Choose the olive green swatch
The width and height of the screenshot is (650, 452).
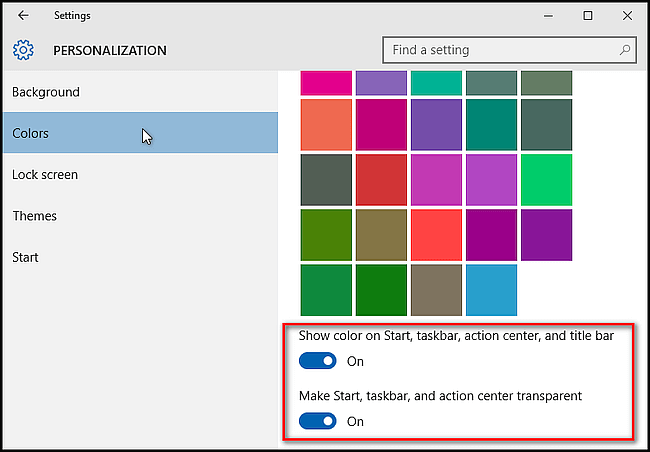pos(326,235)
